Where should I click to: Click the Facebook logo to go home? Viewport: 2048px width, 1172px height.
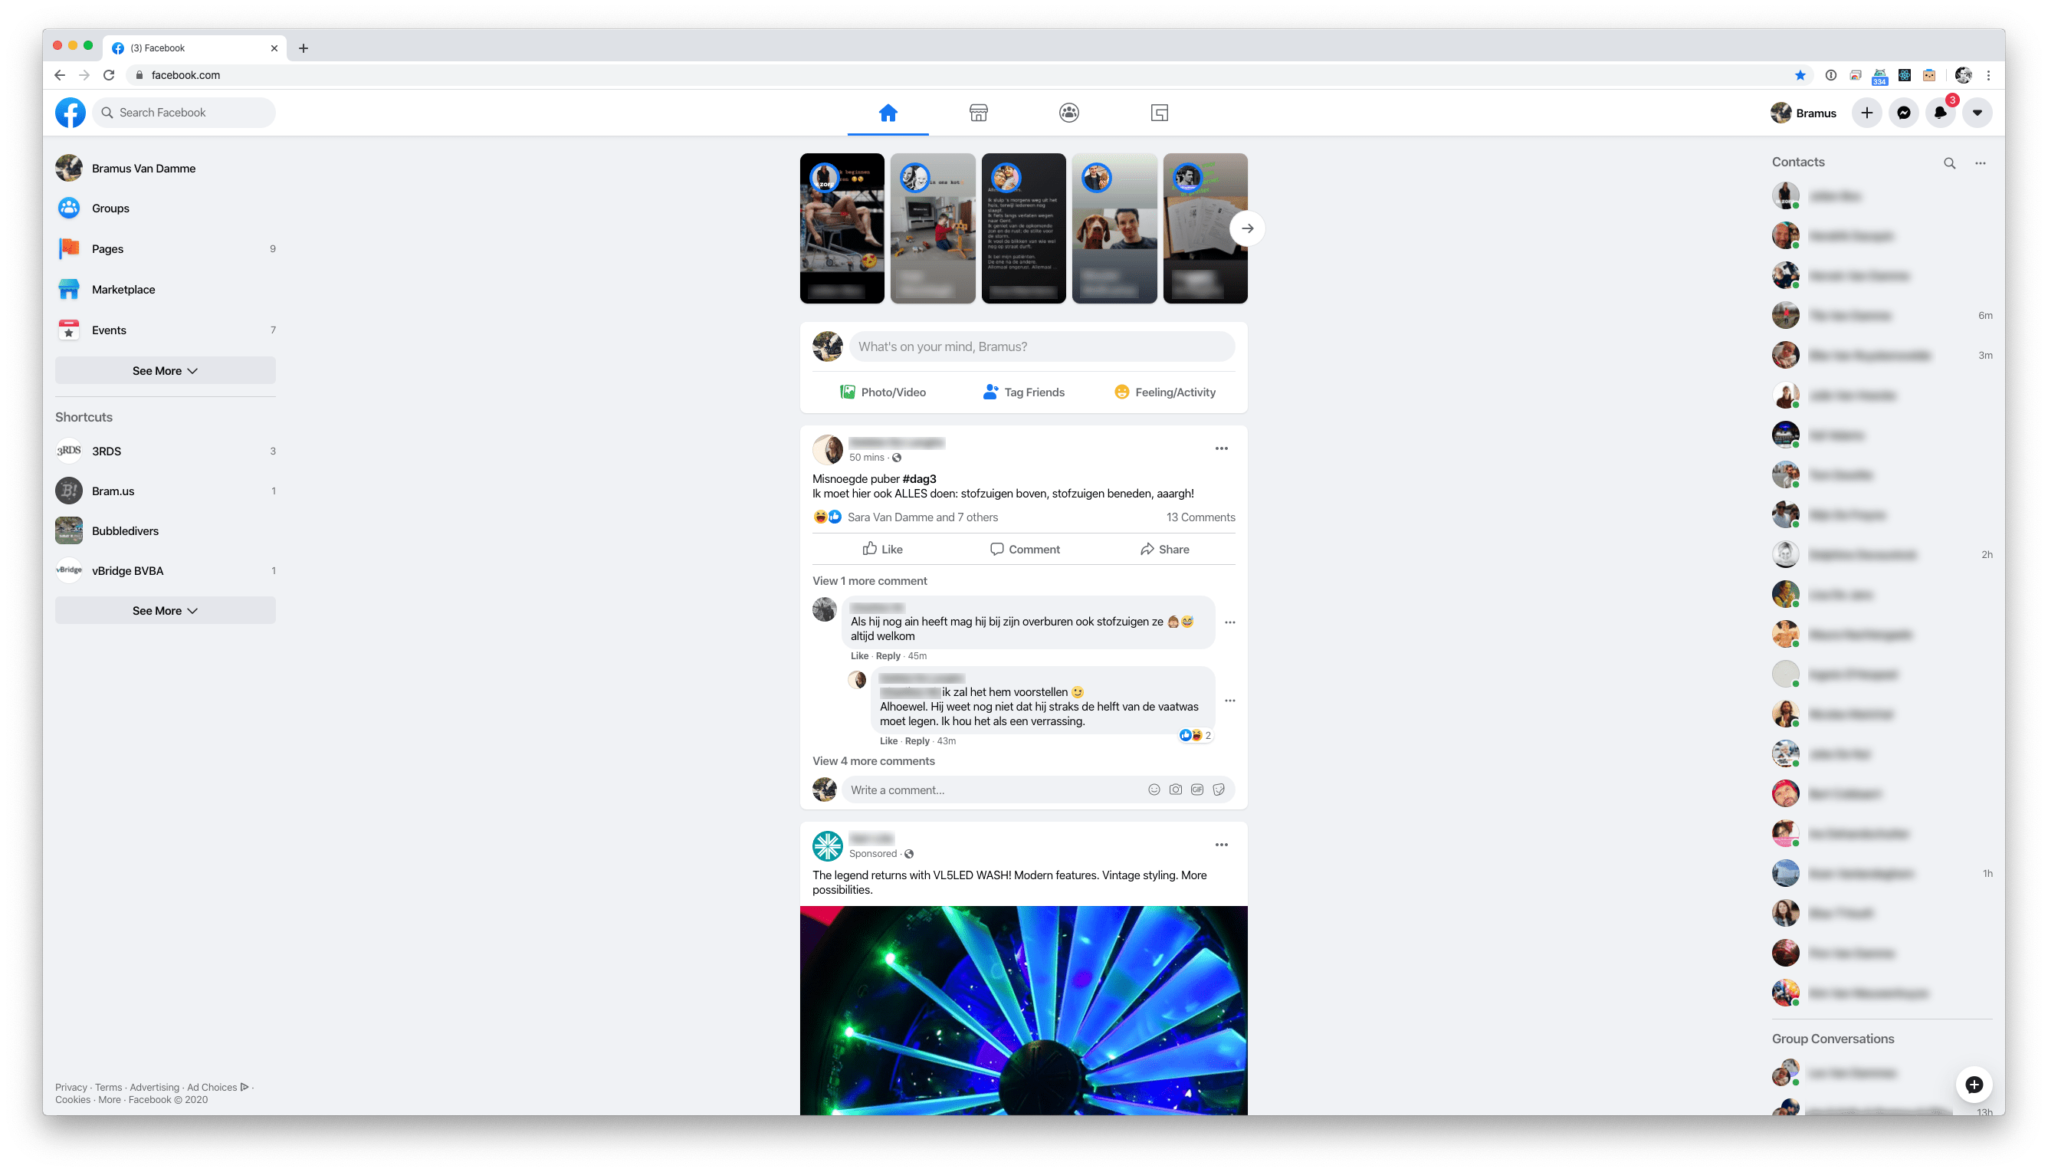(x=70, y=112)
